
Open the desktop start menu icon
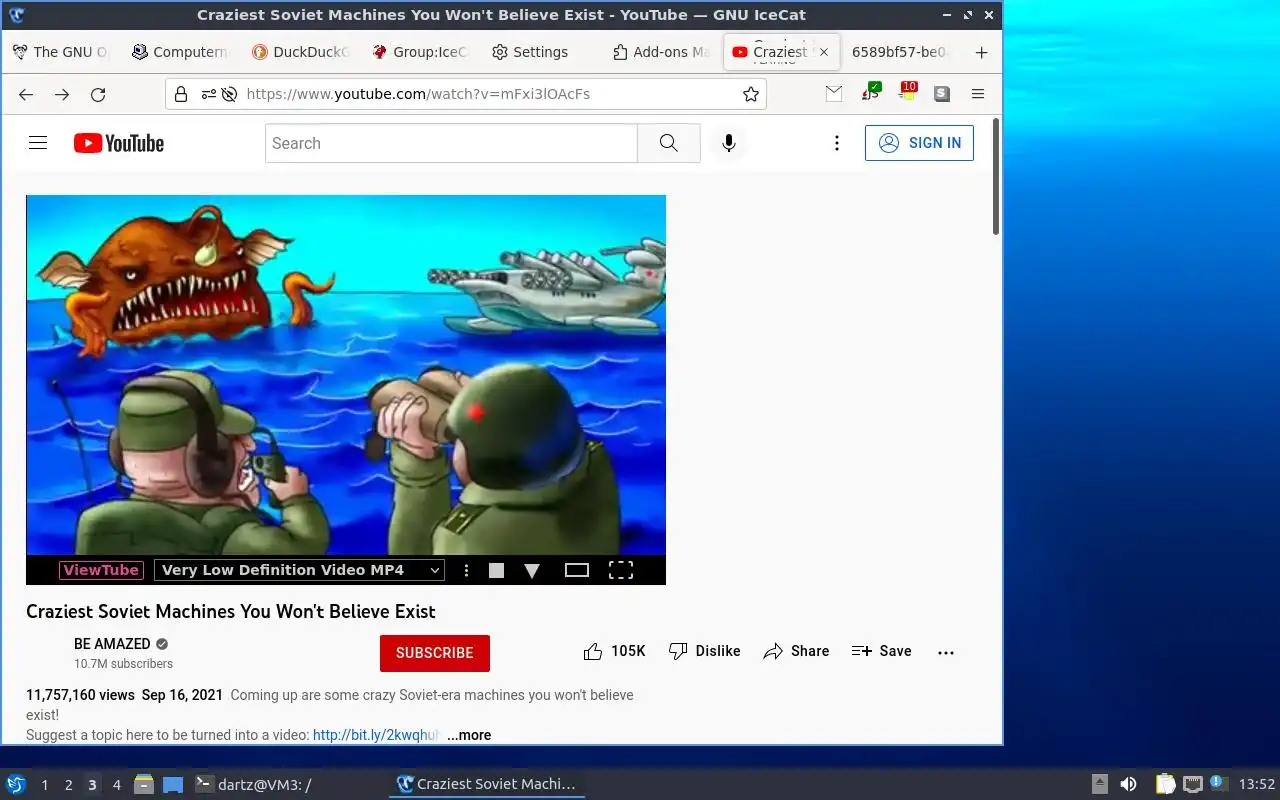[16, 784]
